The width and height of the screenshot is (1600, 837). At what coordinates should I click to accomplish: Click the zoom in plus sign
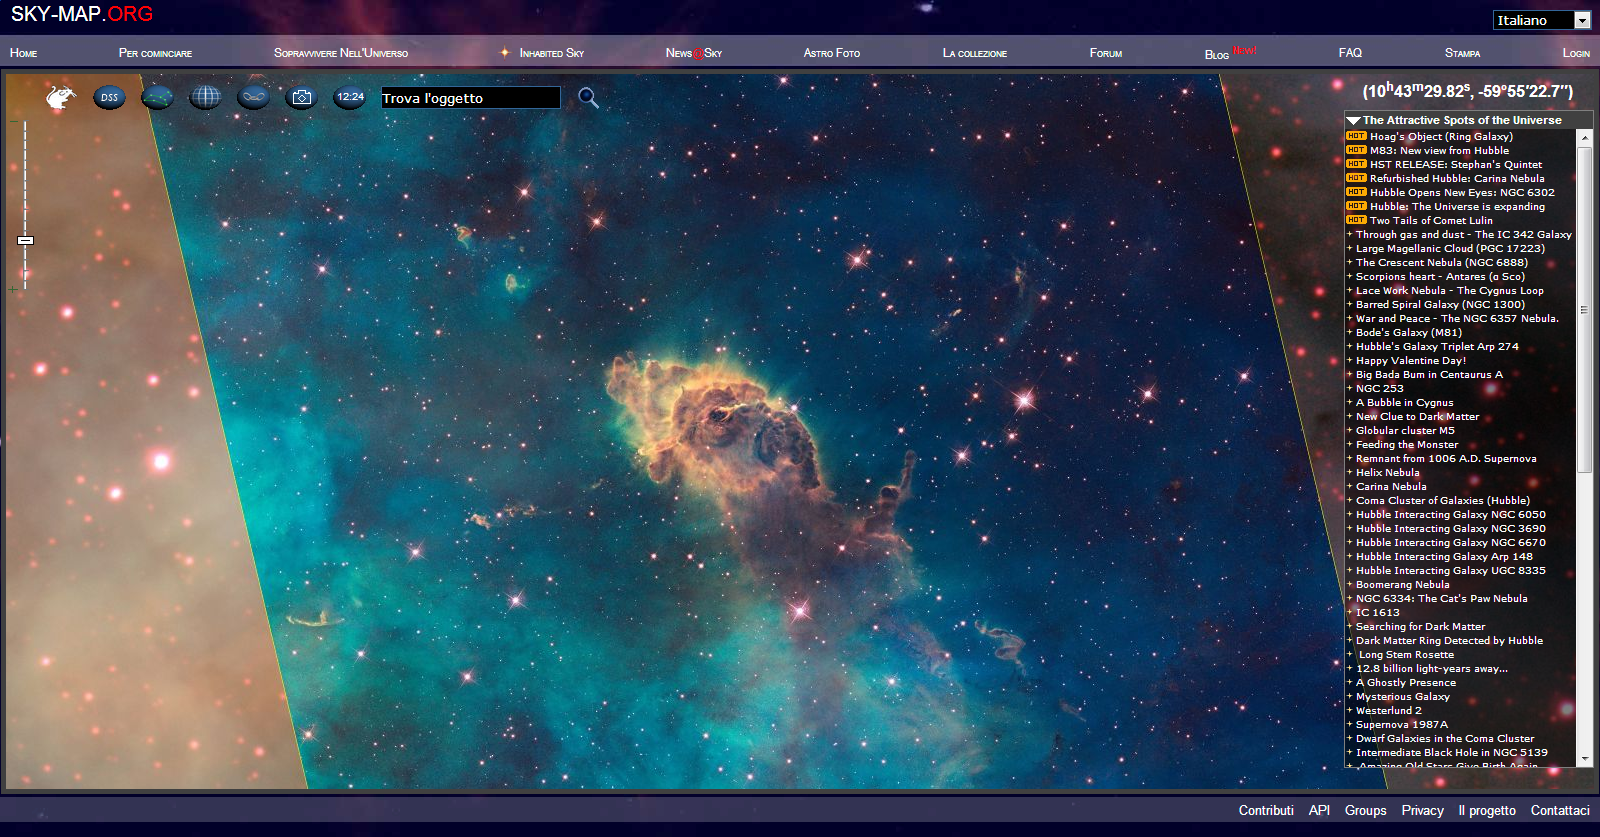[x=13, y=289]
